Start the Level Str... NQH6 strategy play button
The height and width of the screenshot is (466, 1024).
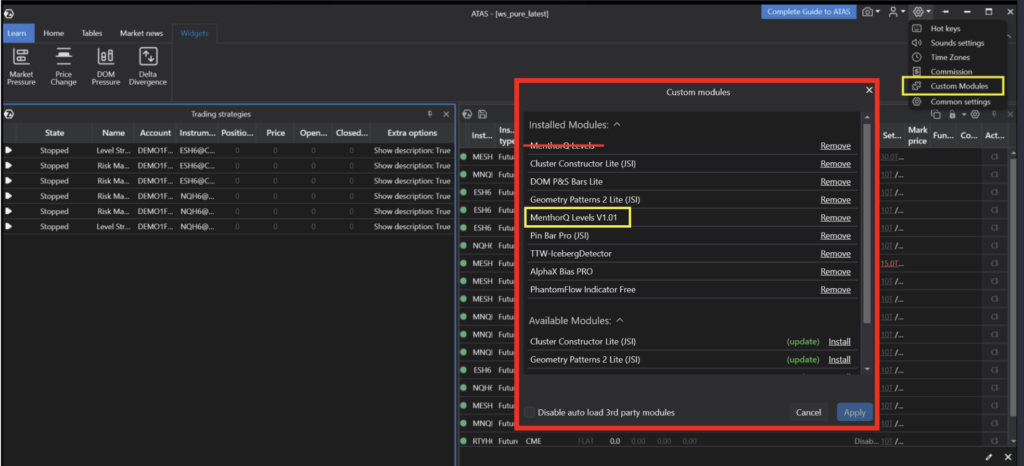point(8,226)
